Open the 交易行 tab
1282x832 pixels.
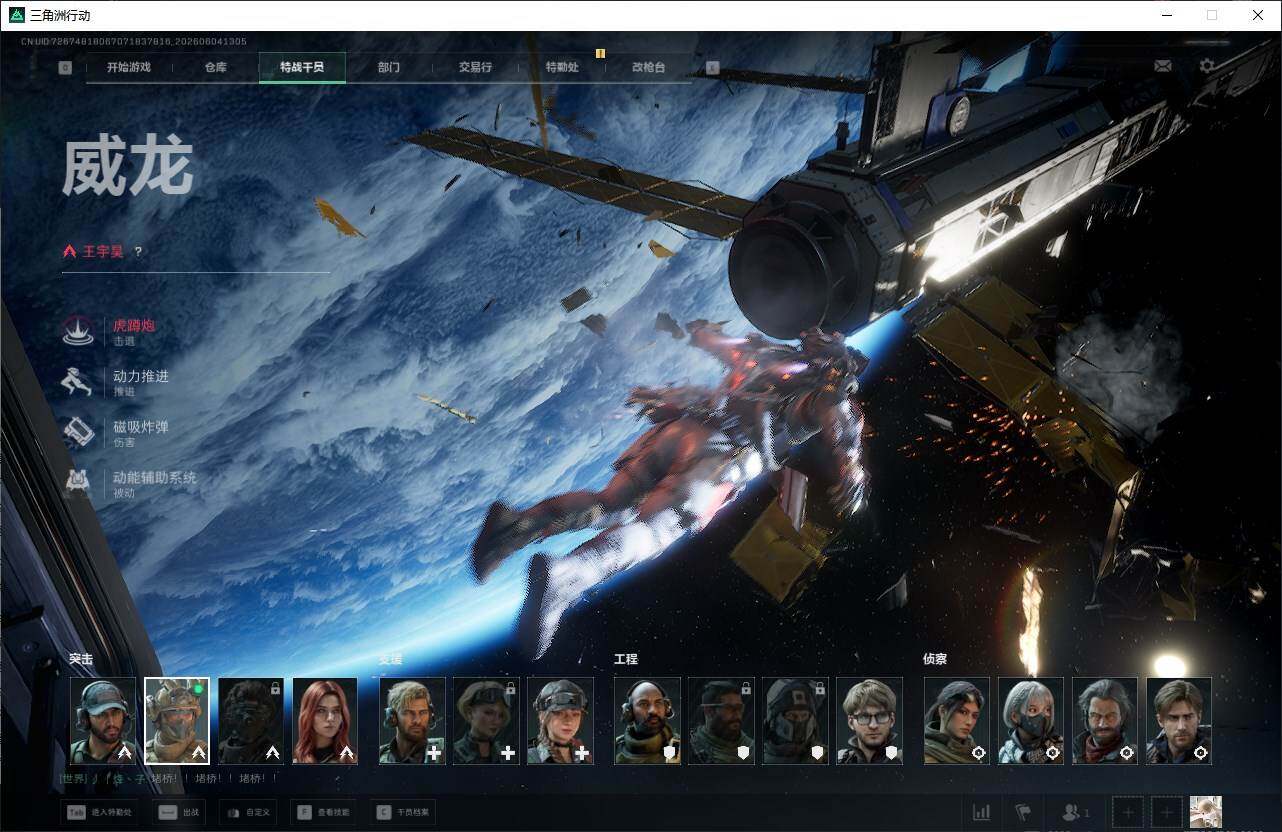point(475,67)
